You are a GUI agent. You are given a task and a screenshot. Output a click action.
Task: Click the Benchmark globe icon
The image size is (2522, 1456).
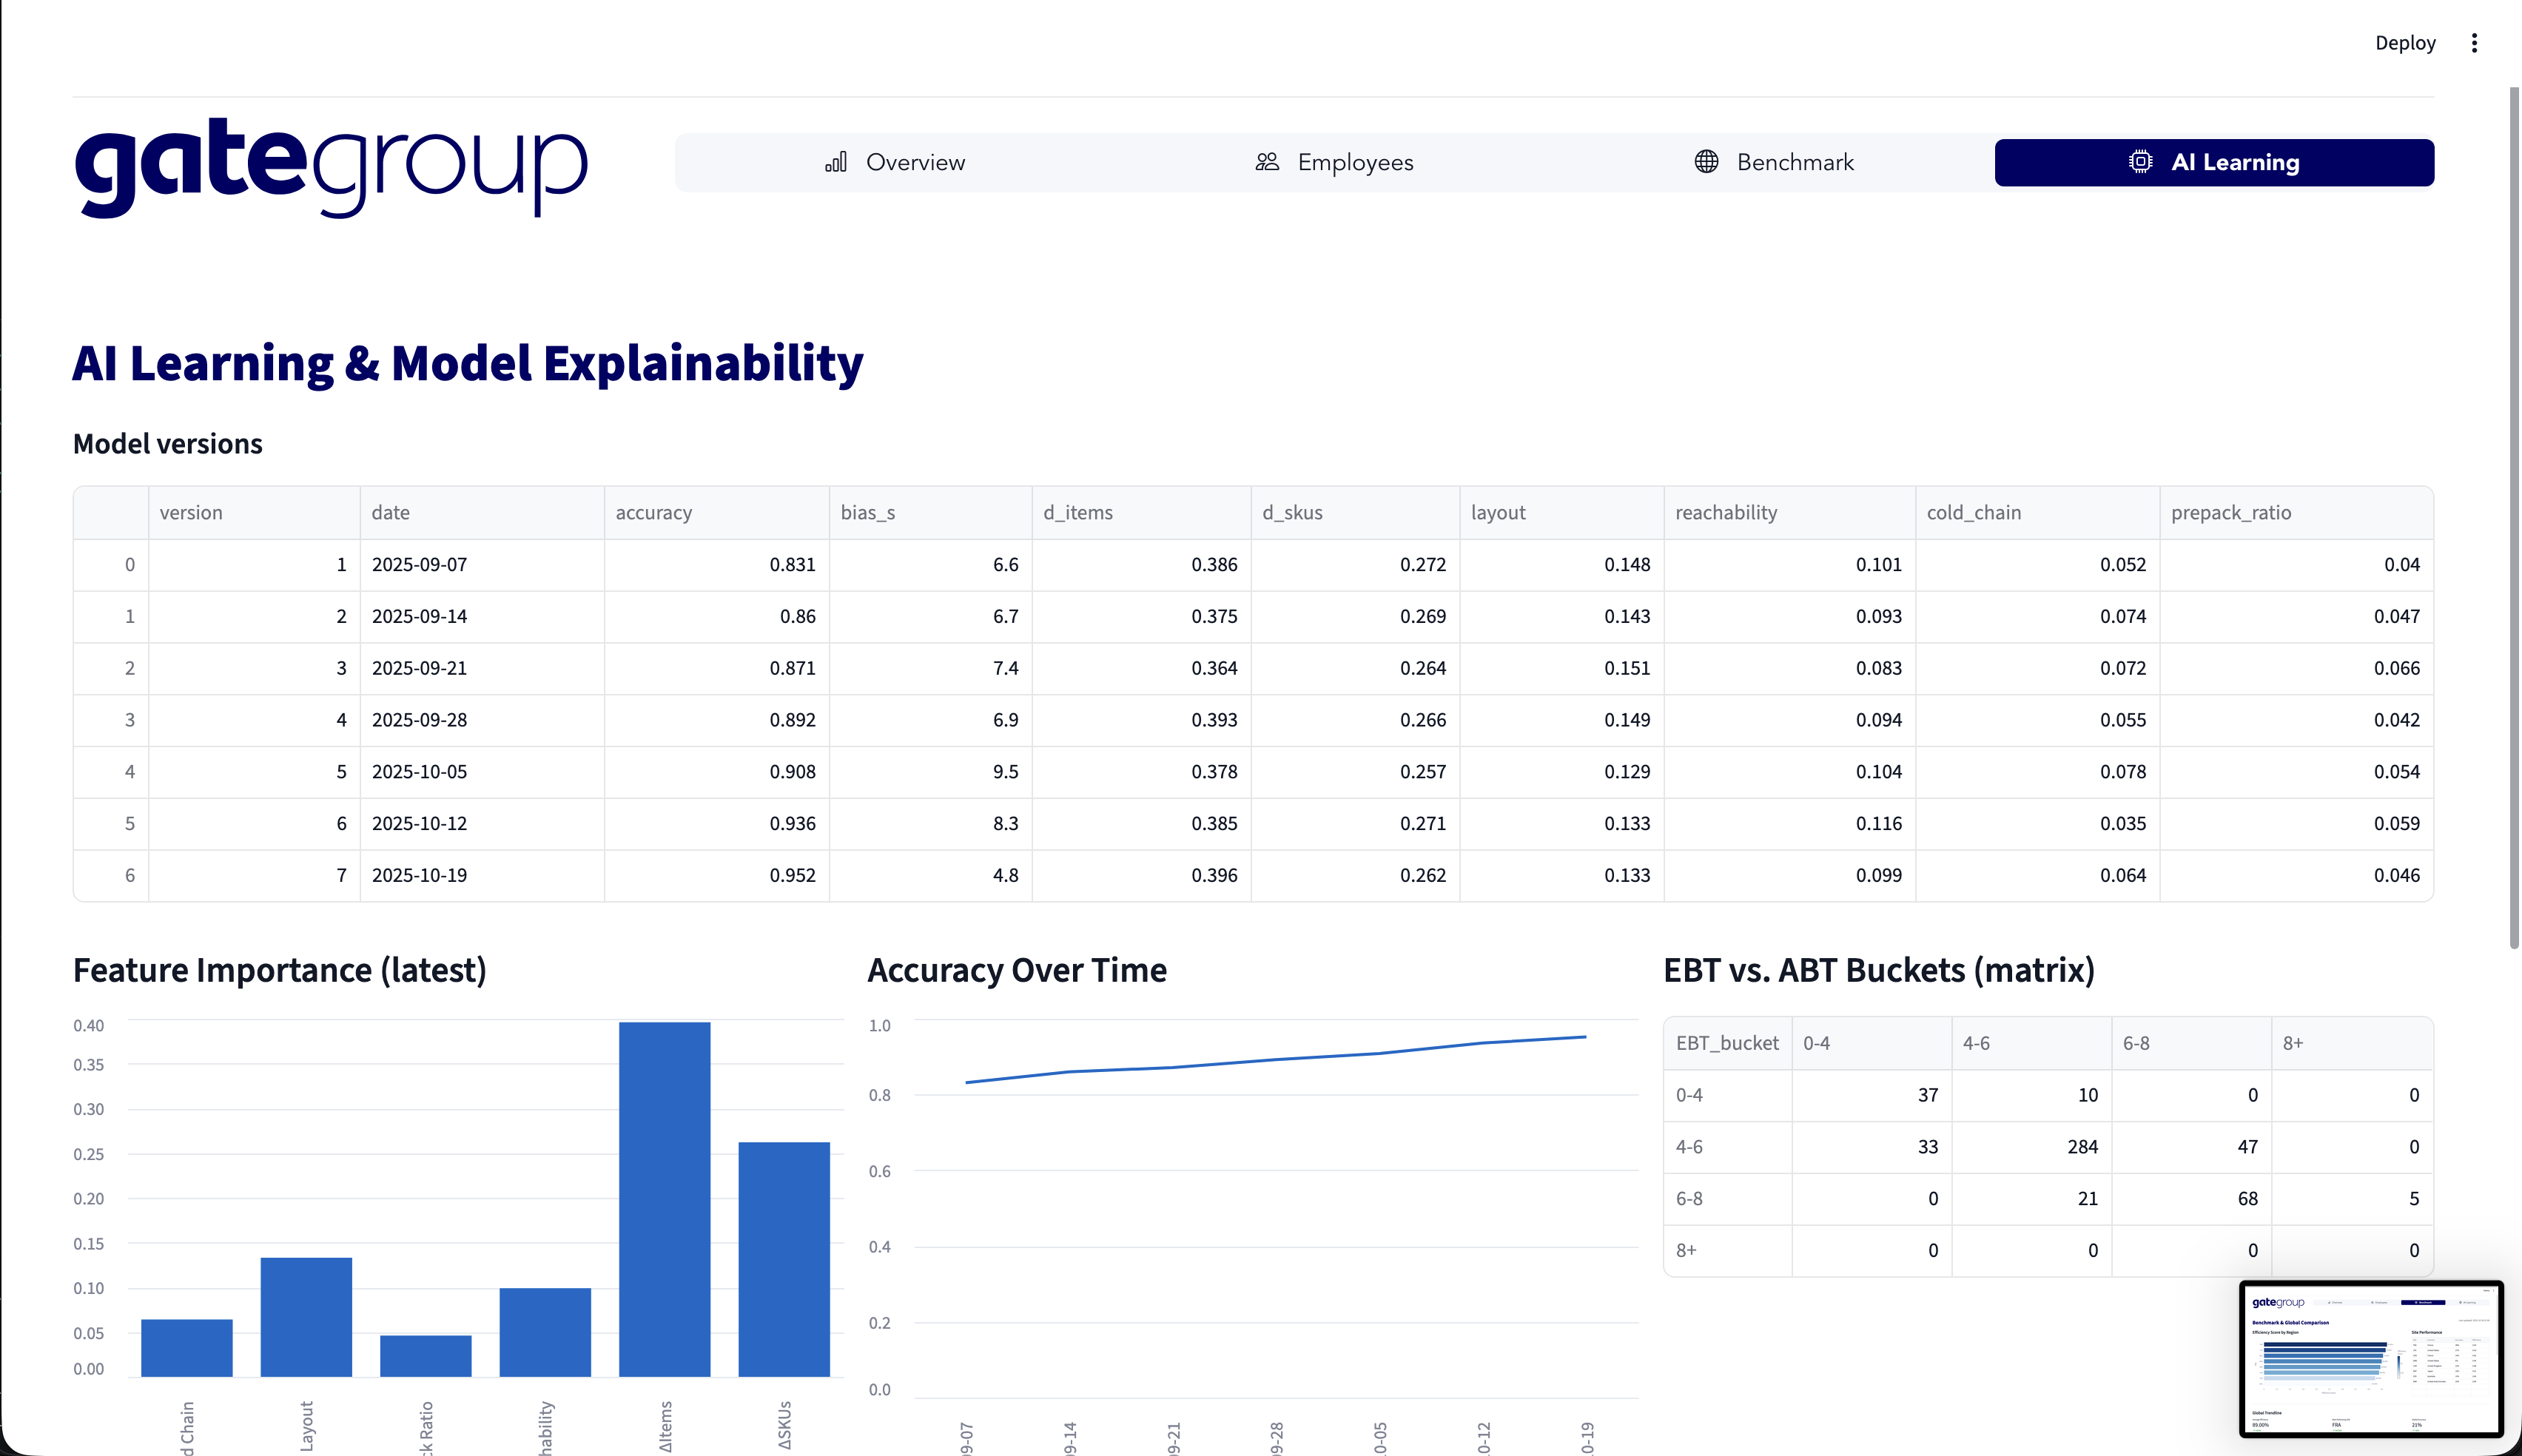(1706, 162)
